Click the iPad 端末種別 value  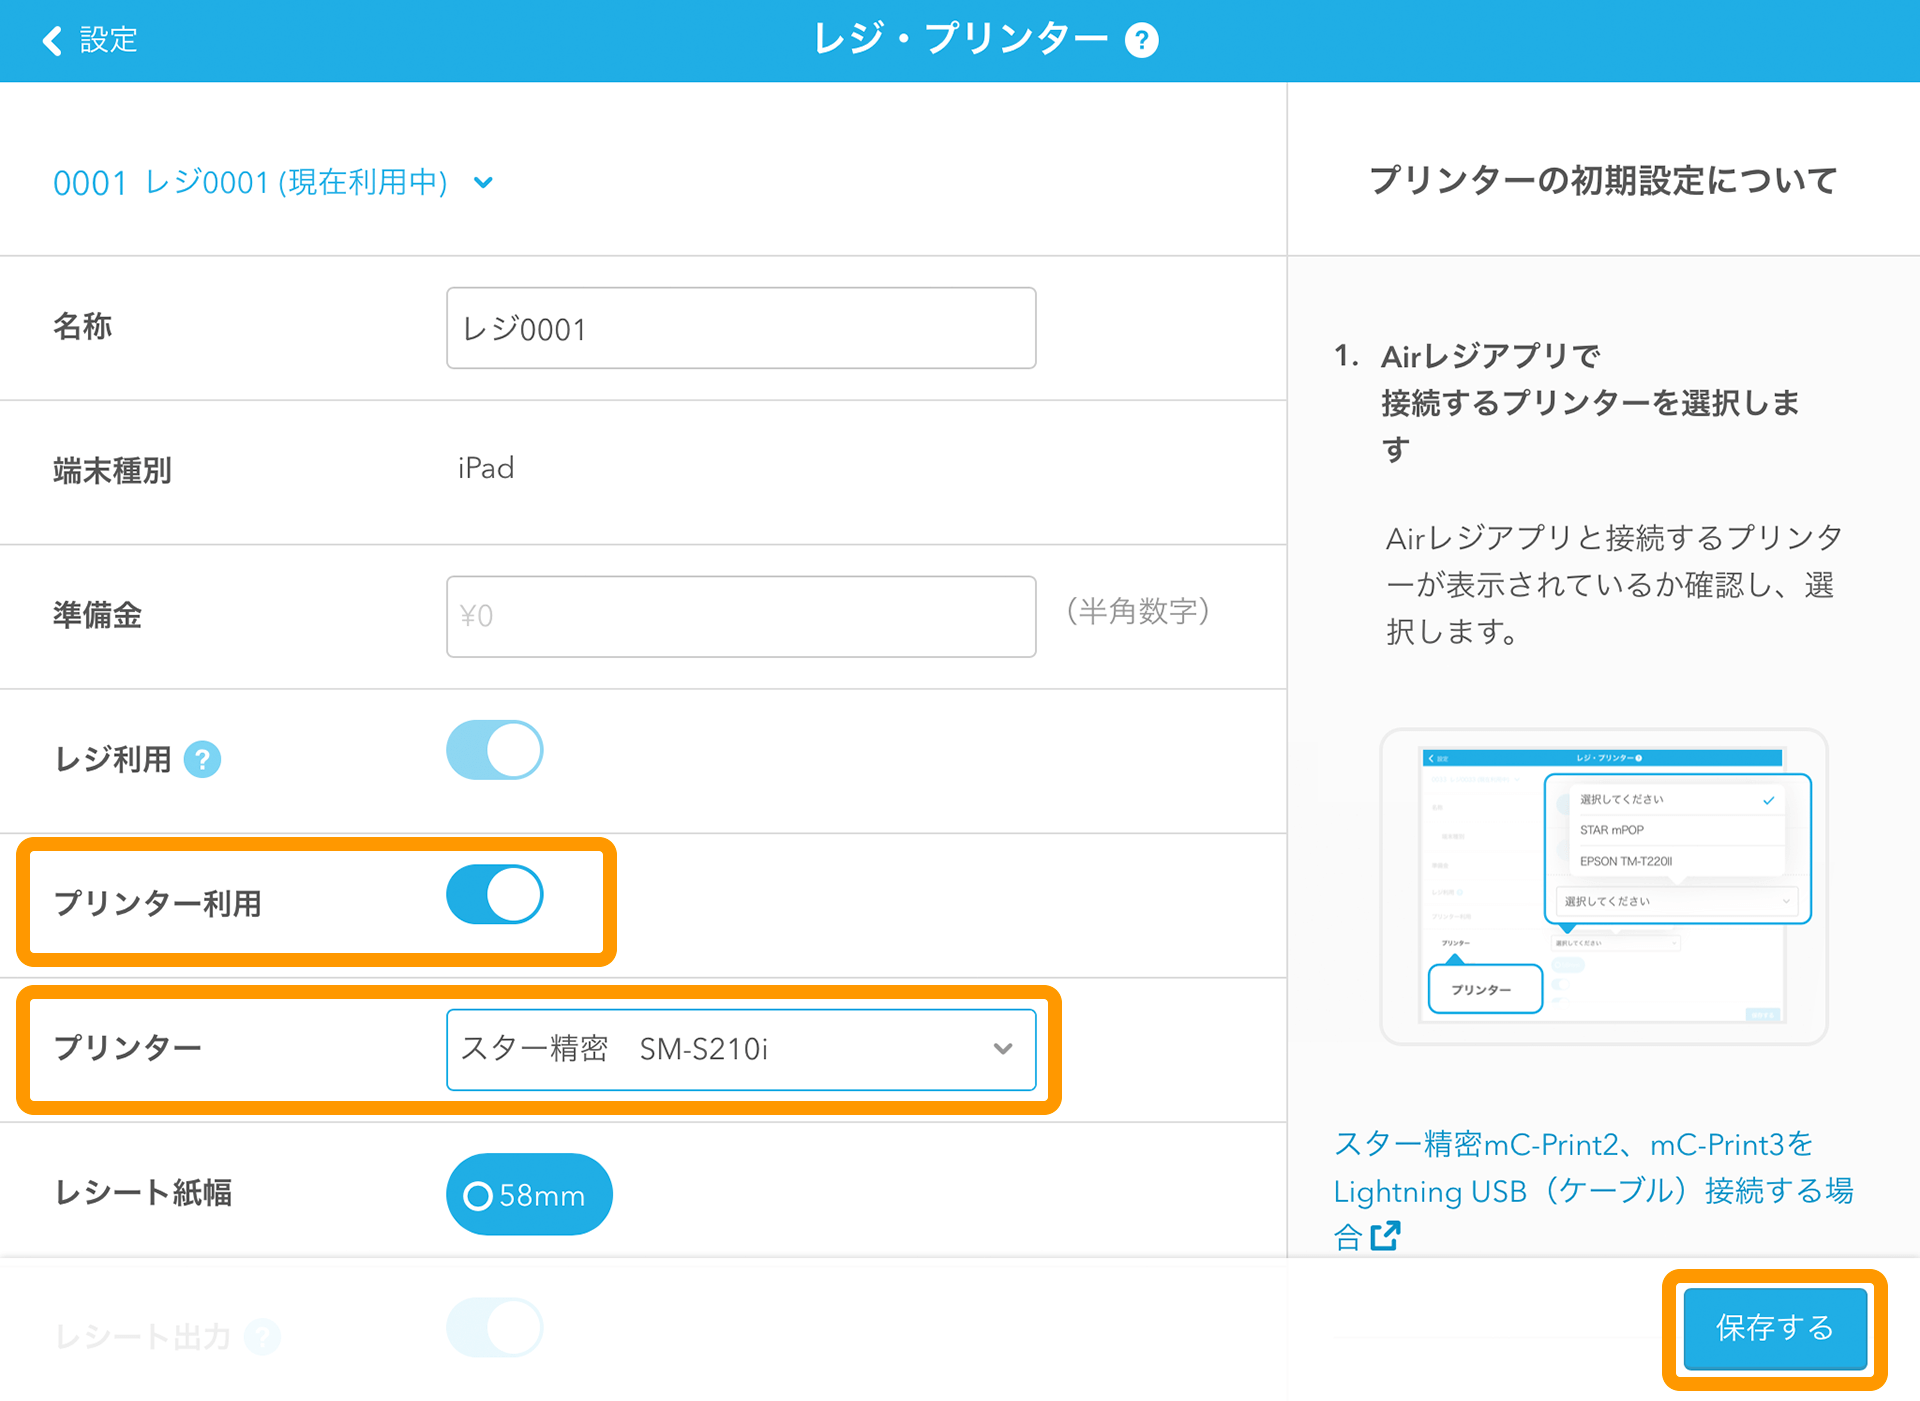(x=486, y=468)
